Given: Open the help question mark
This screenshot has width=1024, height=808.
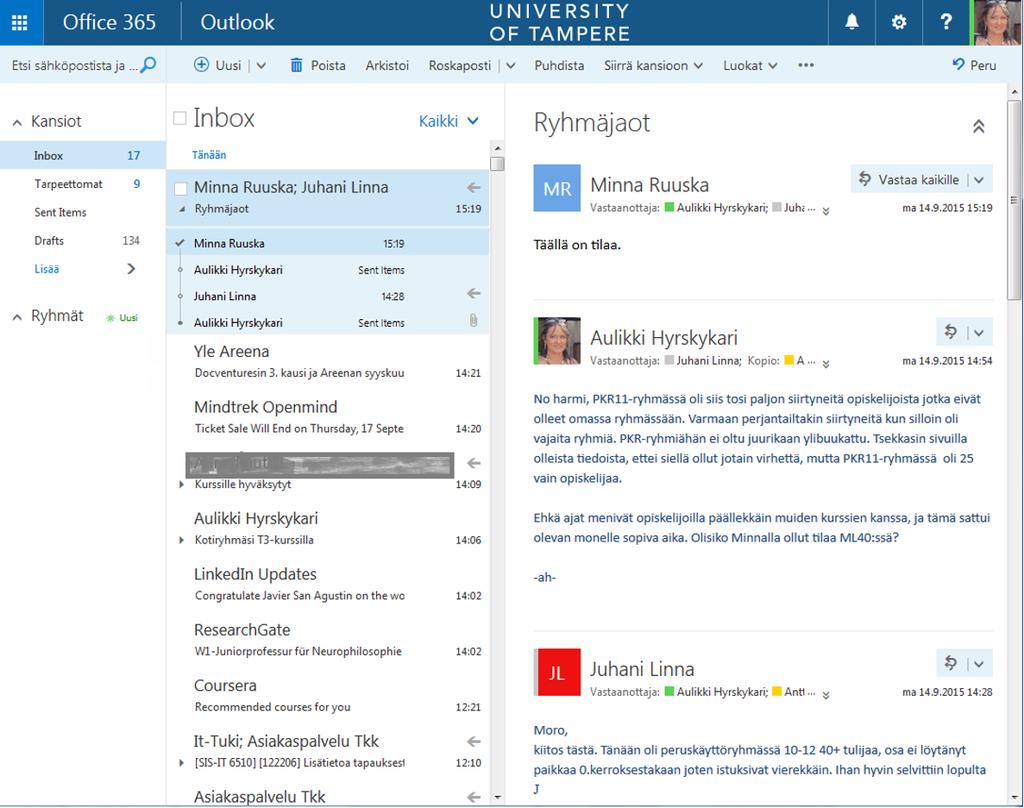Looking at the screenshot, I should 946,22.
